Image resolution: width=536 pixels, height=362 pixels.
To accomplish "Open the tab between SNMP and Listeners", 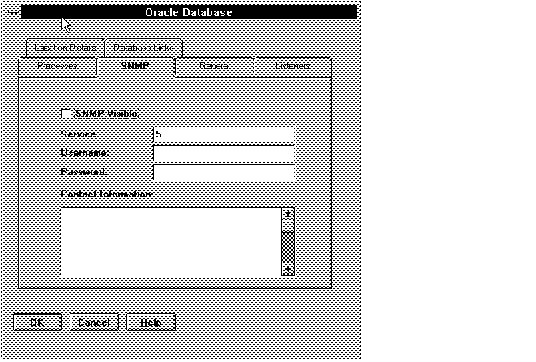I will [x=214, y=66].
